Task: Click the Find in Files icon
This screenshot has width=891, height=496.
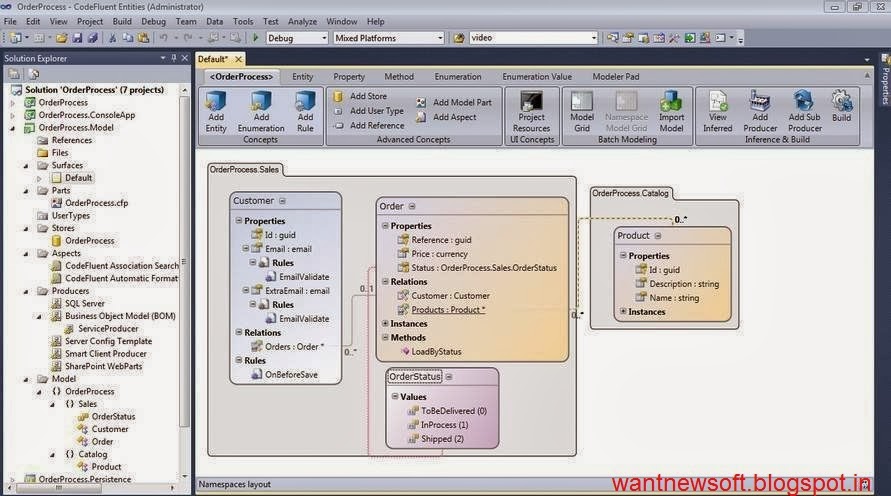Action: [x=459, y=38]
